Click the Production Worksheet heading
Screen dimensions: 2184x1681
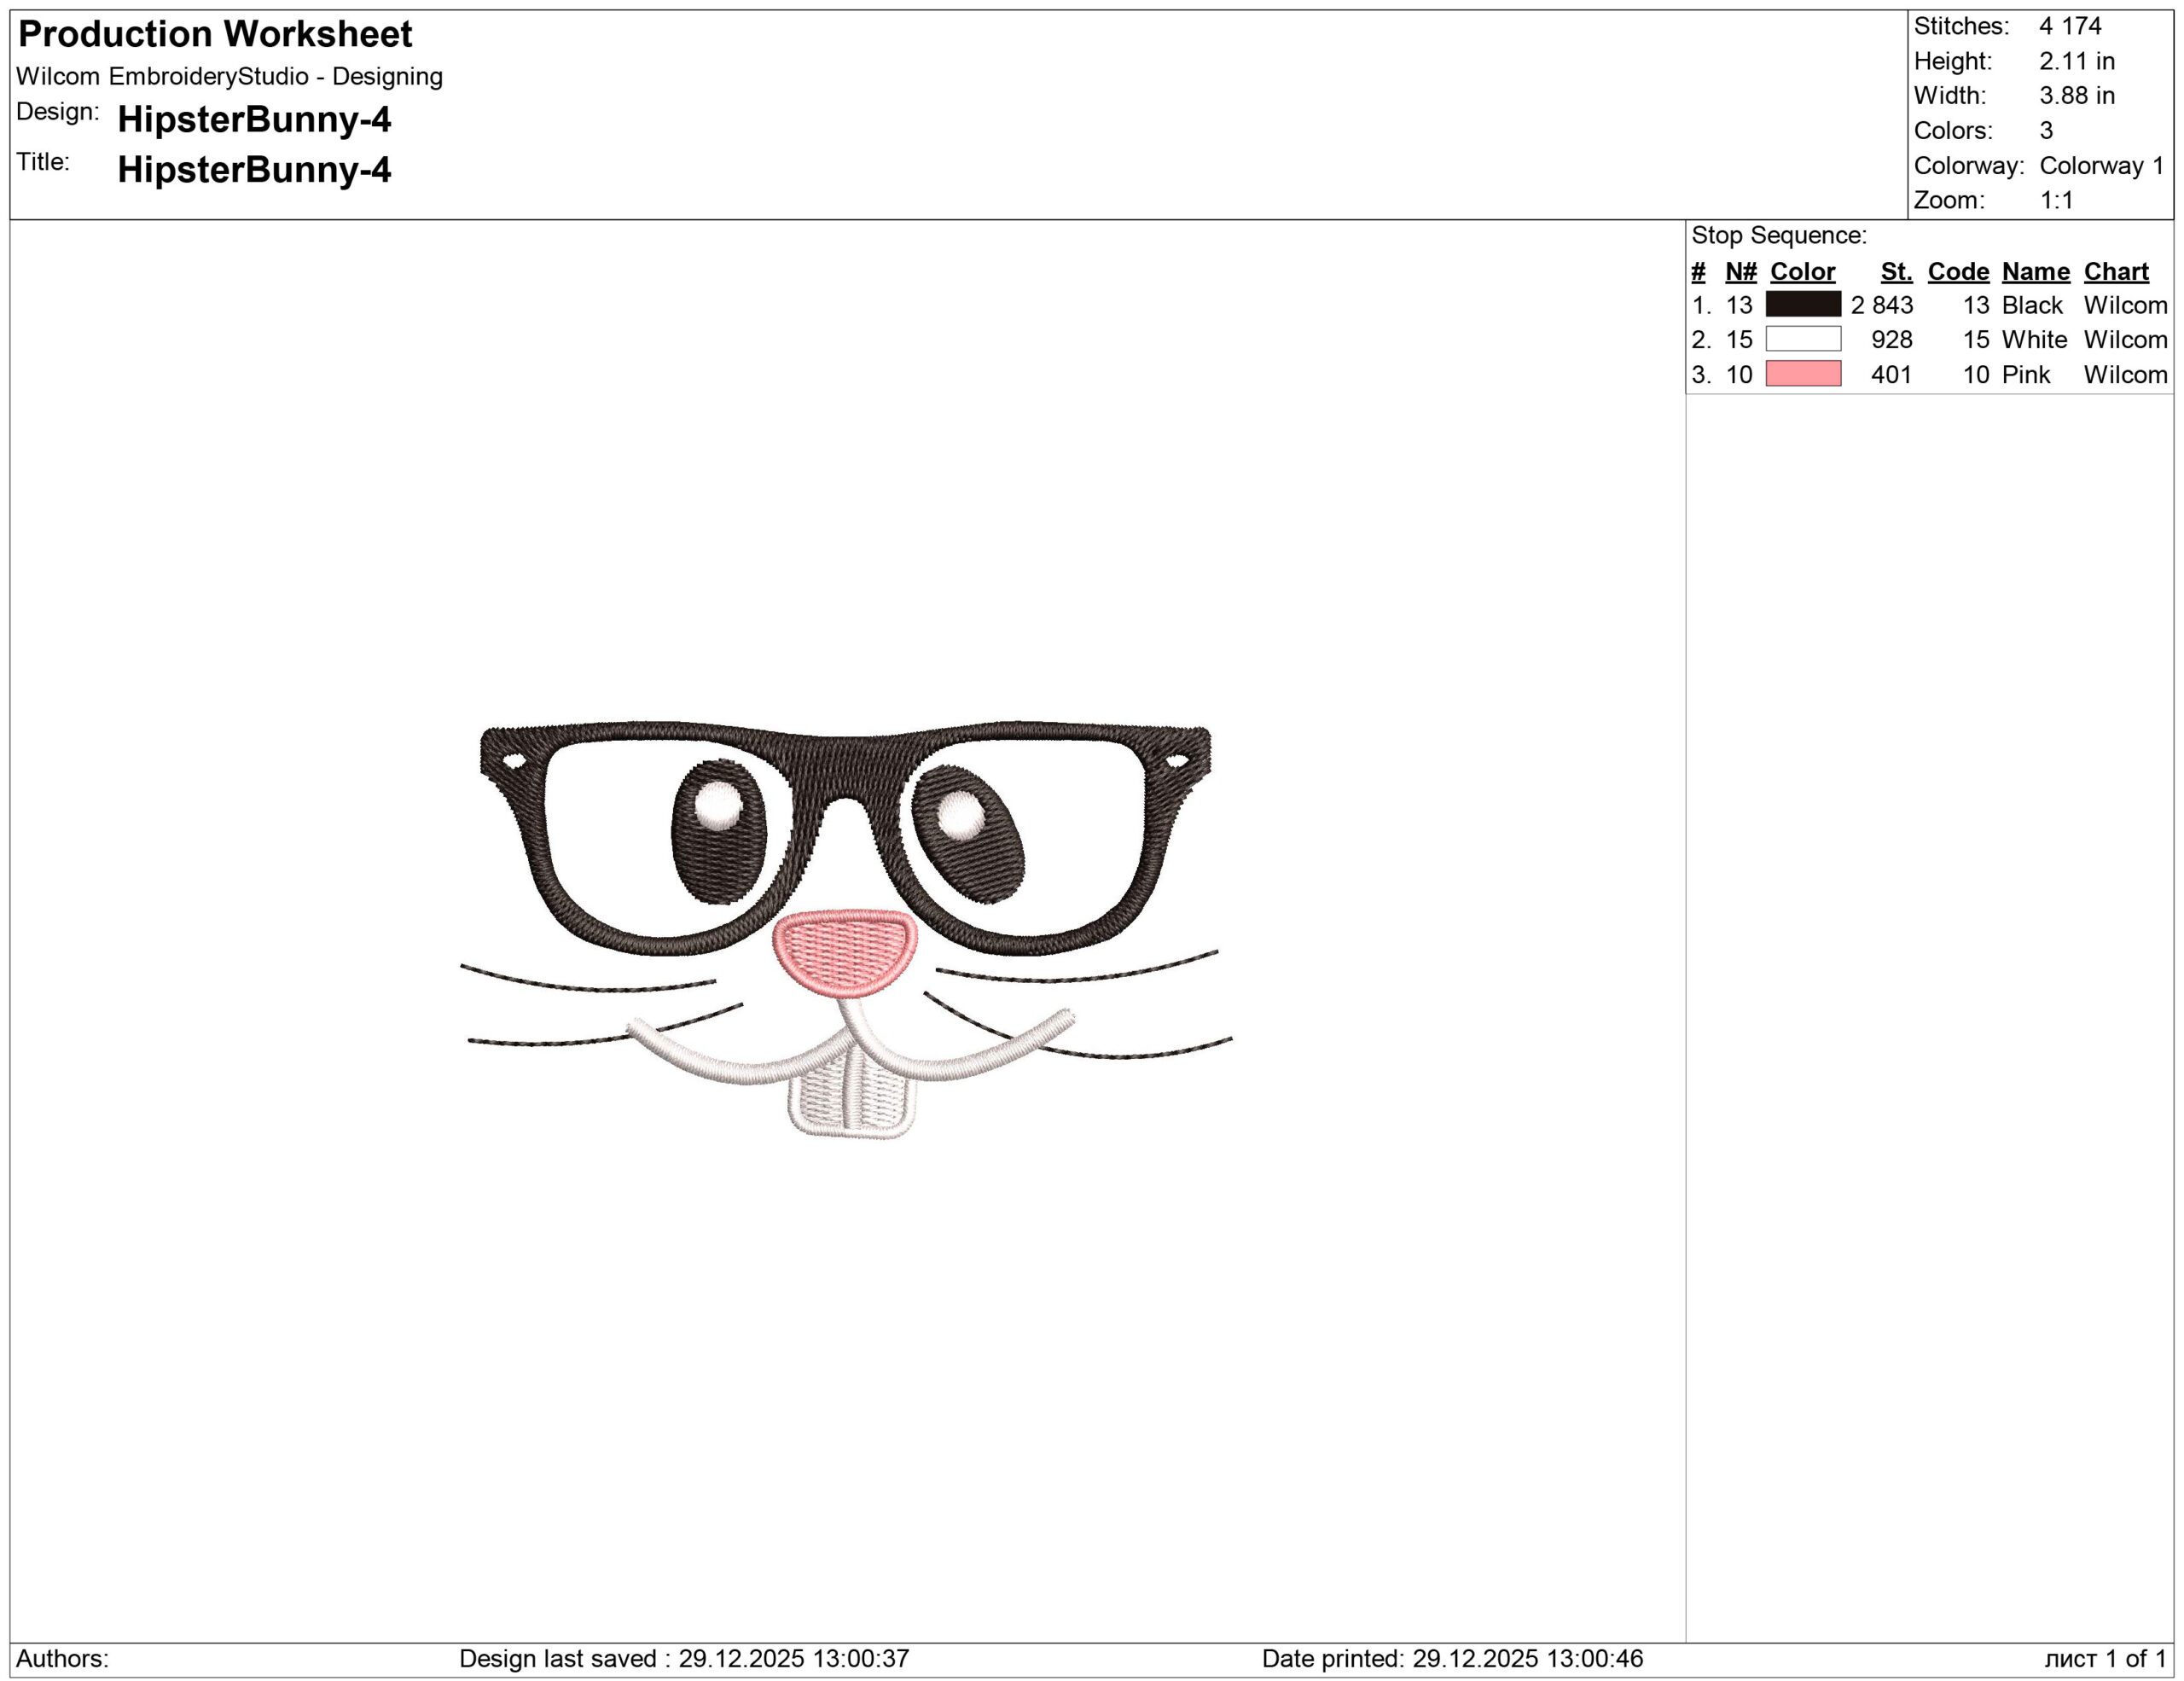tap(215, 34)
